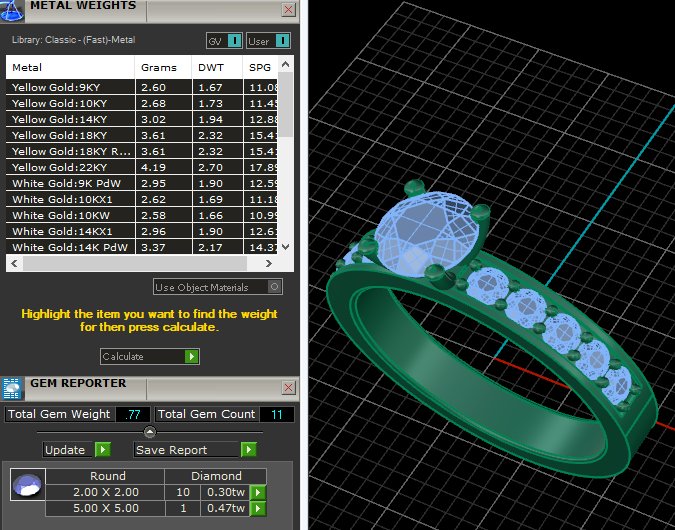Close the Metal Weights panel
Screen dimensions: 675x530
[x=288, y=9]
